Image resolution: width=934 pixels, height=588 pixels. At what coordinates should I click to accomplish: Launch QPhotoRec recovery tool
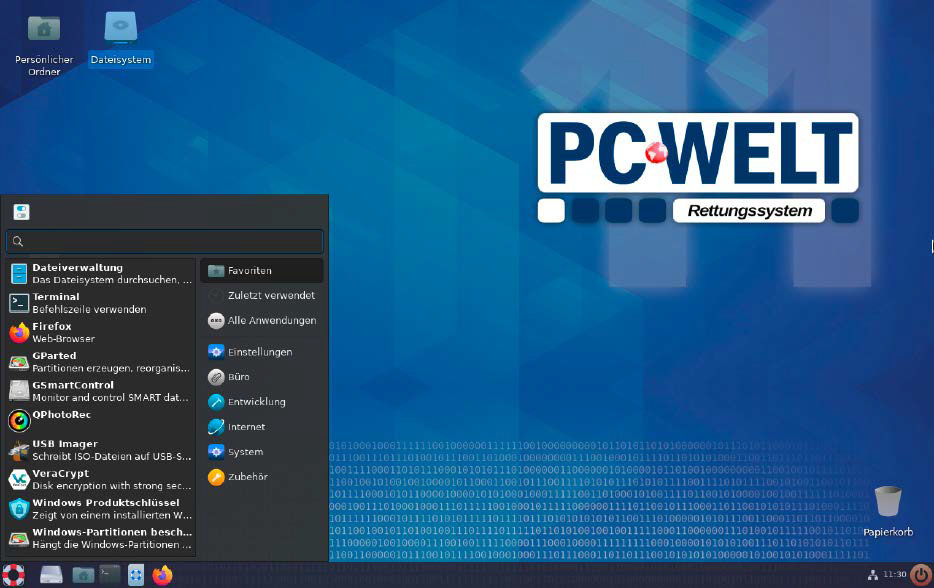[x=101, y=421]
